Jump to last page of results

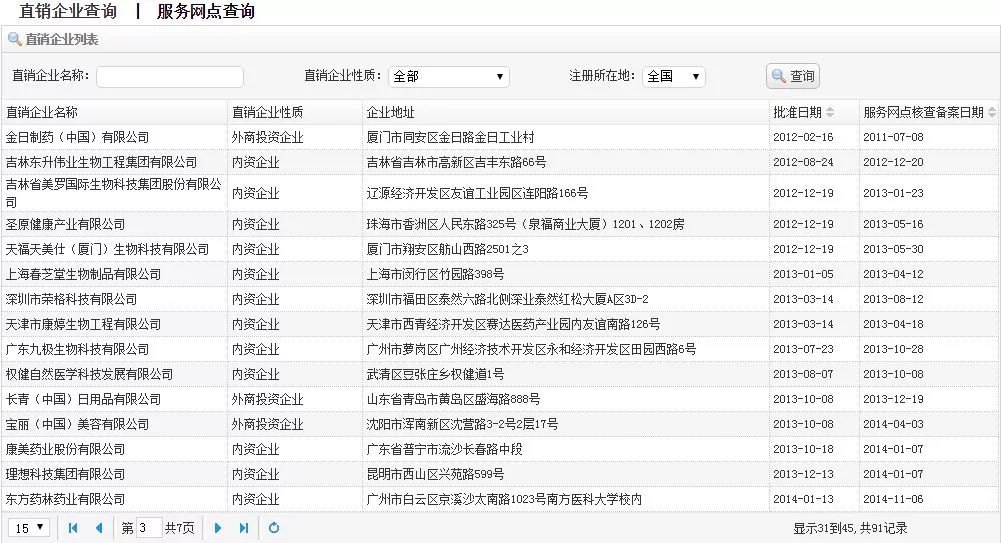click(243, 528)
